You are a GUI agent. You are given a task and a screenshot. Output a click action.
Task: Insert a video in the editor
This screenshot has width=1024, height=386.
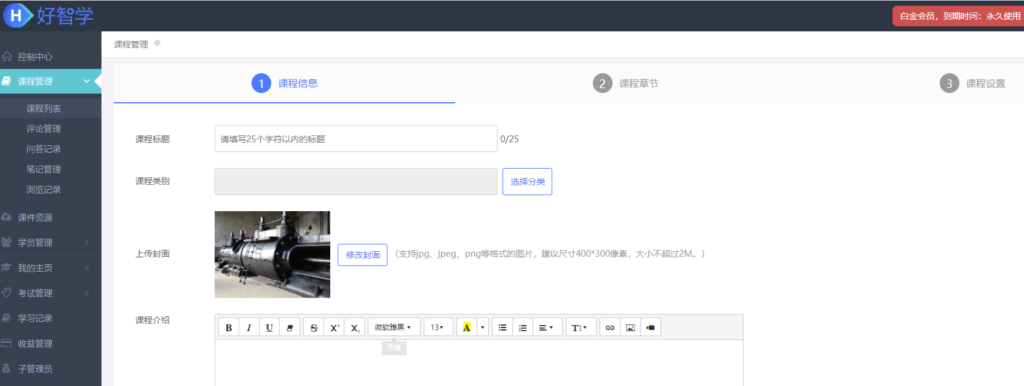pos(650,328)
